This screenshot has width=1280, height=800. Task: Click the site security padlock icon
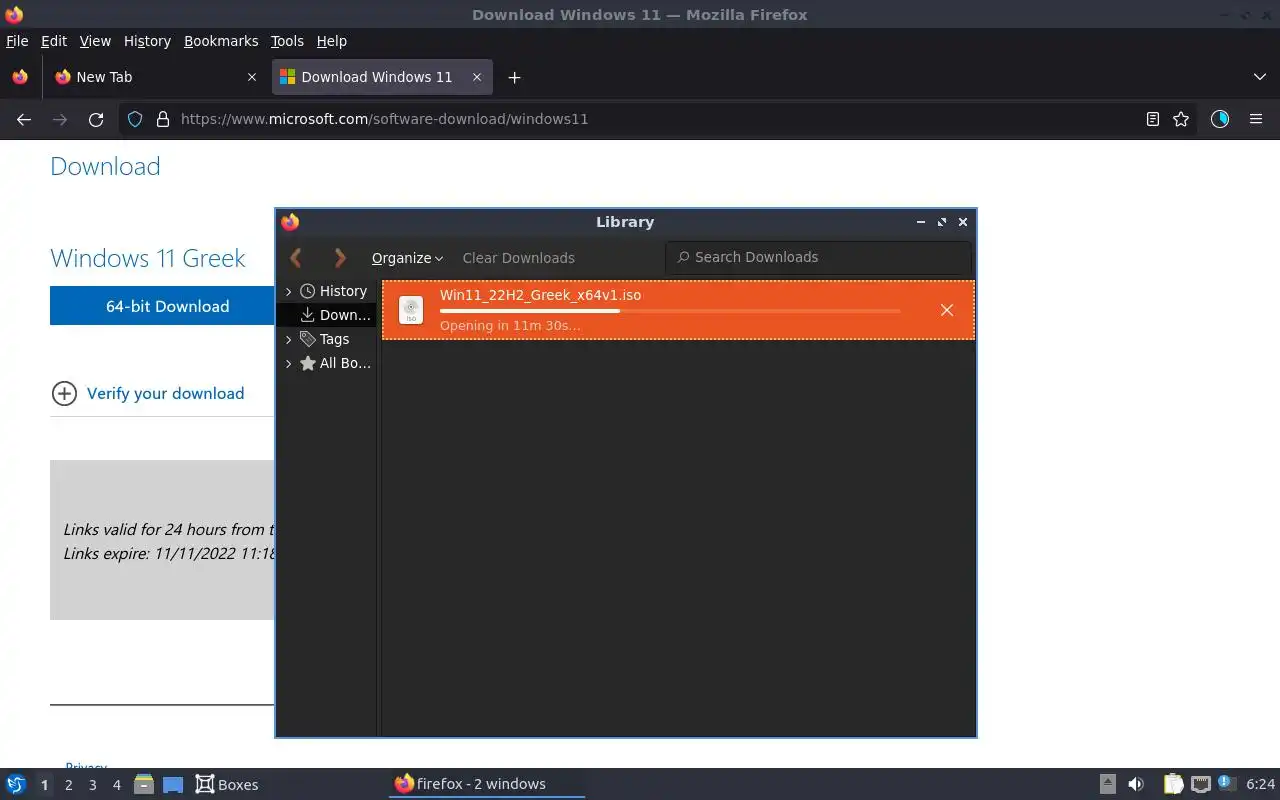[x=162, y=119]
